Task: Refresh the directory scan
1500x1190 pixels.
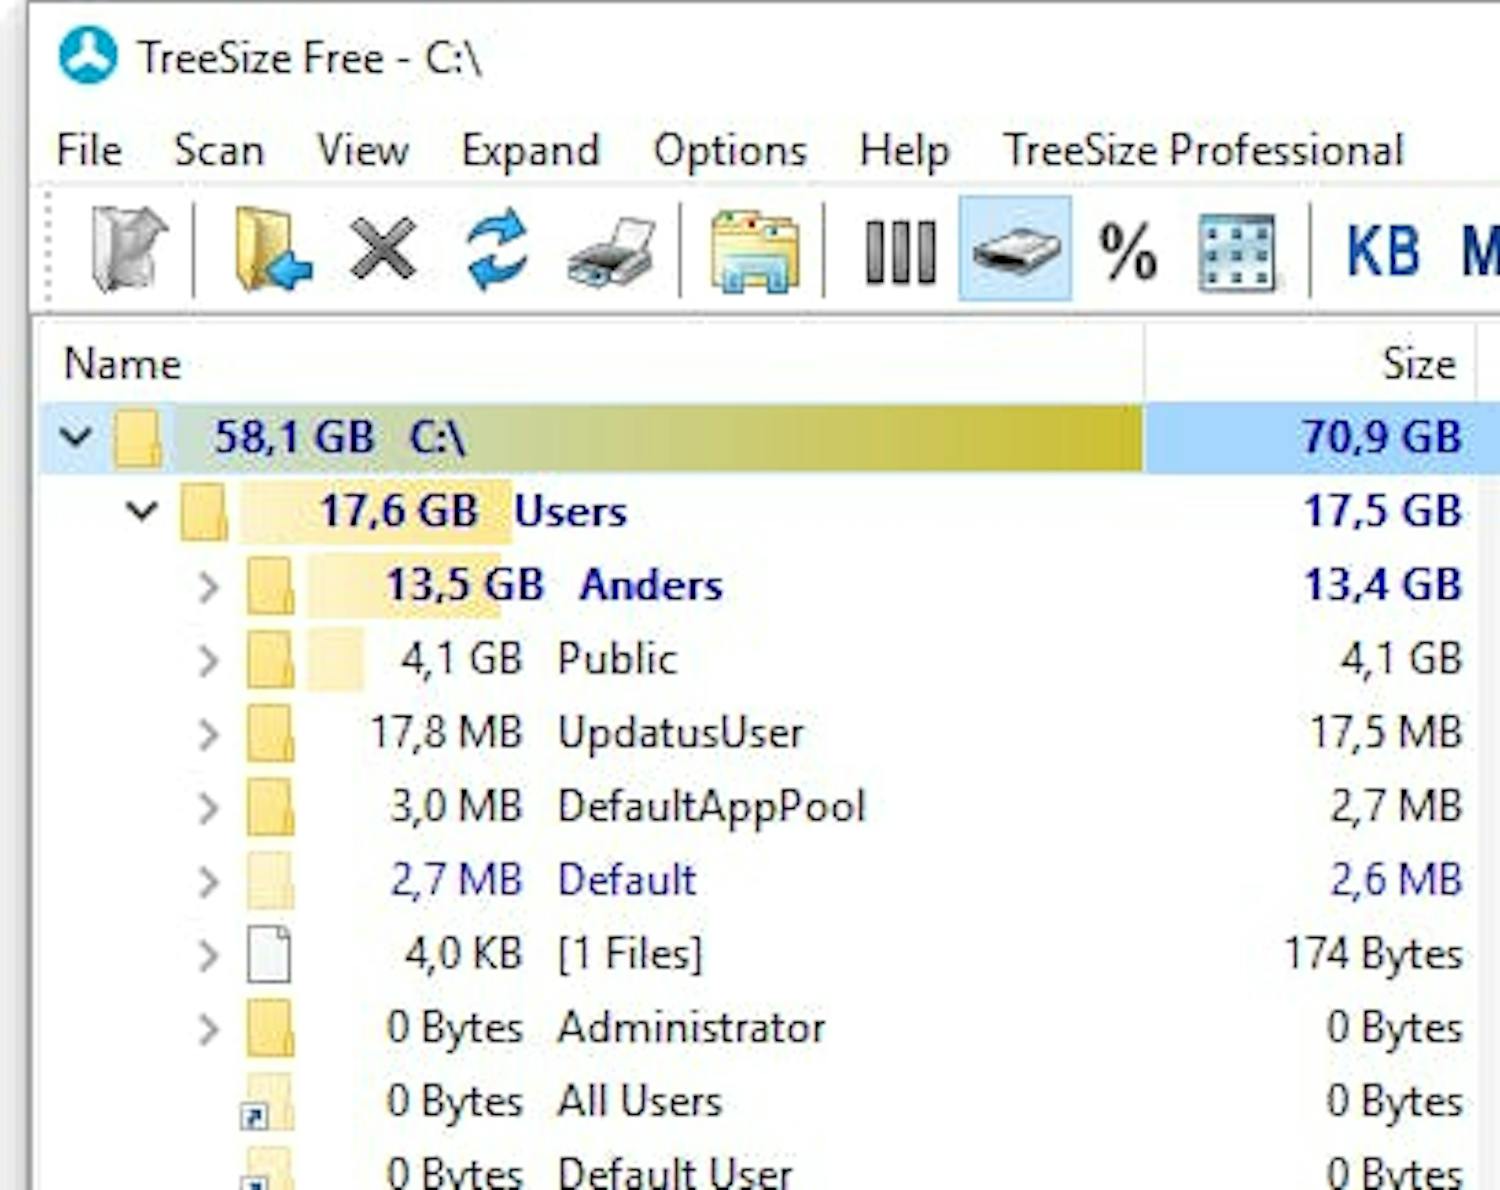Action: (x=497, y=252)
